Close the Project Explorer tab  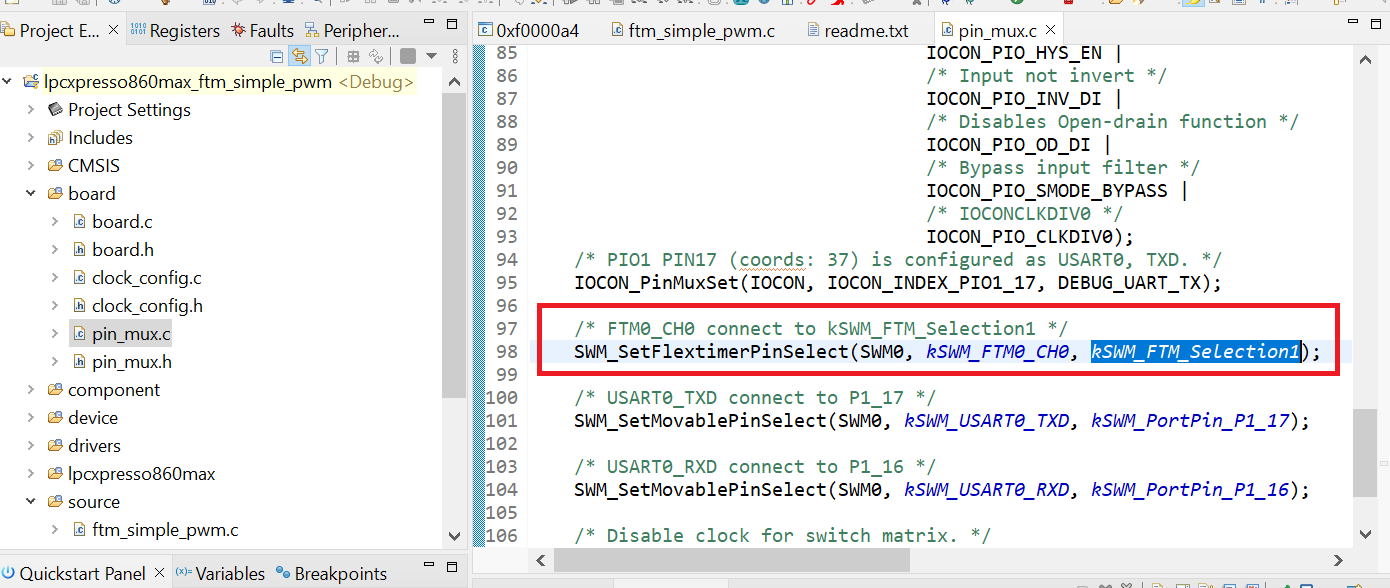pos(113,31)
